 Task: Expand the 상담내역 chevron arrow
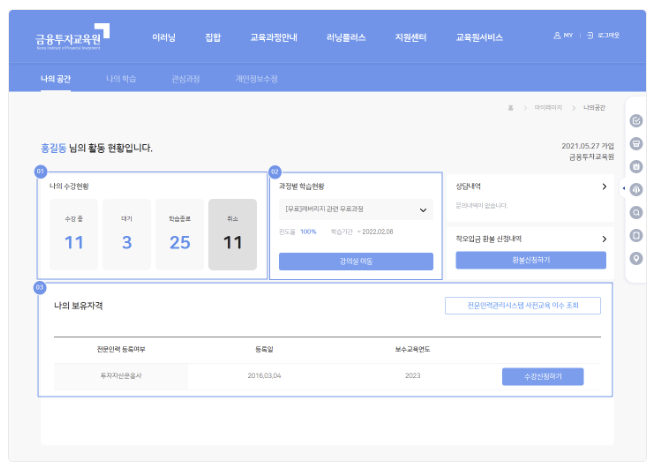[x=604, y=187]
